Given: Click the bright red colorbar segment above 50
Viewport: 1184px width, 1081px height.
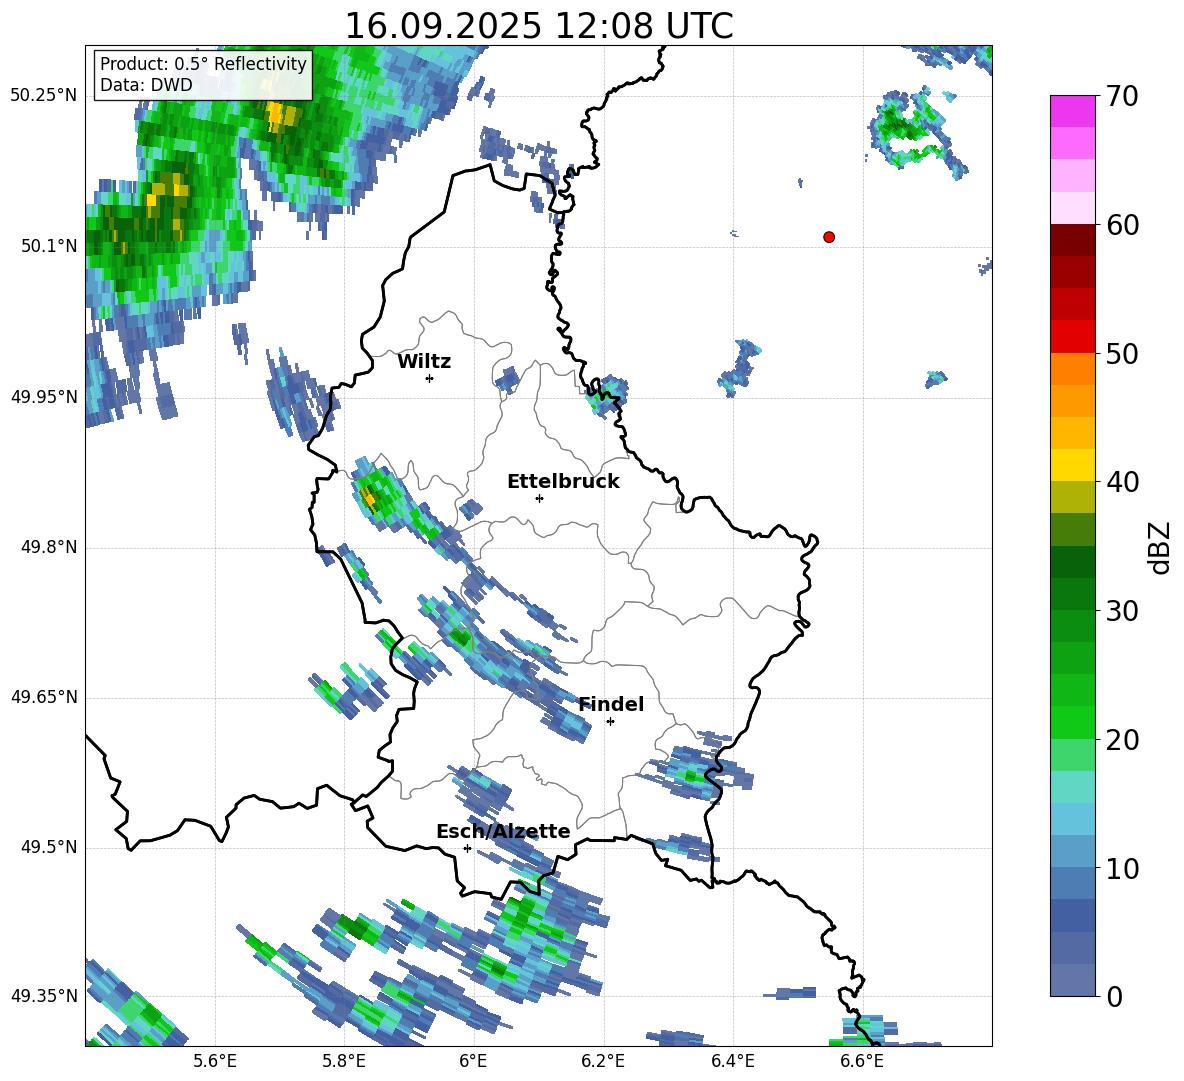Looking at the screenshot, I should [1072, 336].
